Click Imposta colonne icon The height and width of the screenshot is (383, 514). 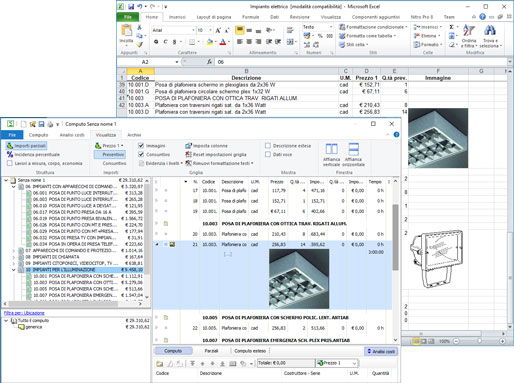point(188,146)
